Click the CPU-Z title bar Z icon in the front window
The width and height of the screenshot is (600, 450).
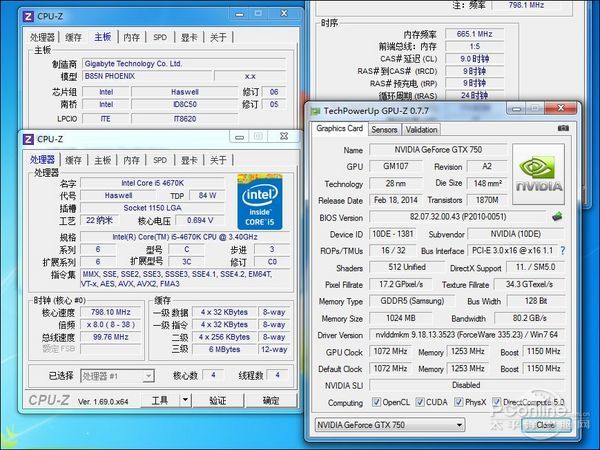(x=30, y=139)
